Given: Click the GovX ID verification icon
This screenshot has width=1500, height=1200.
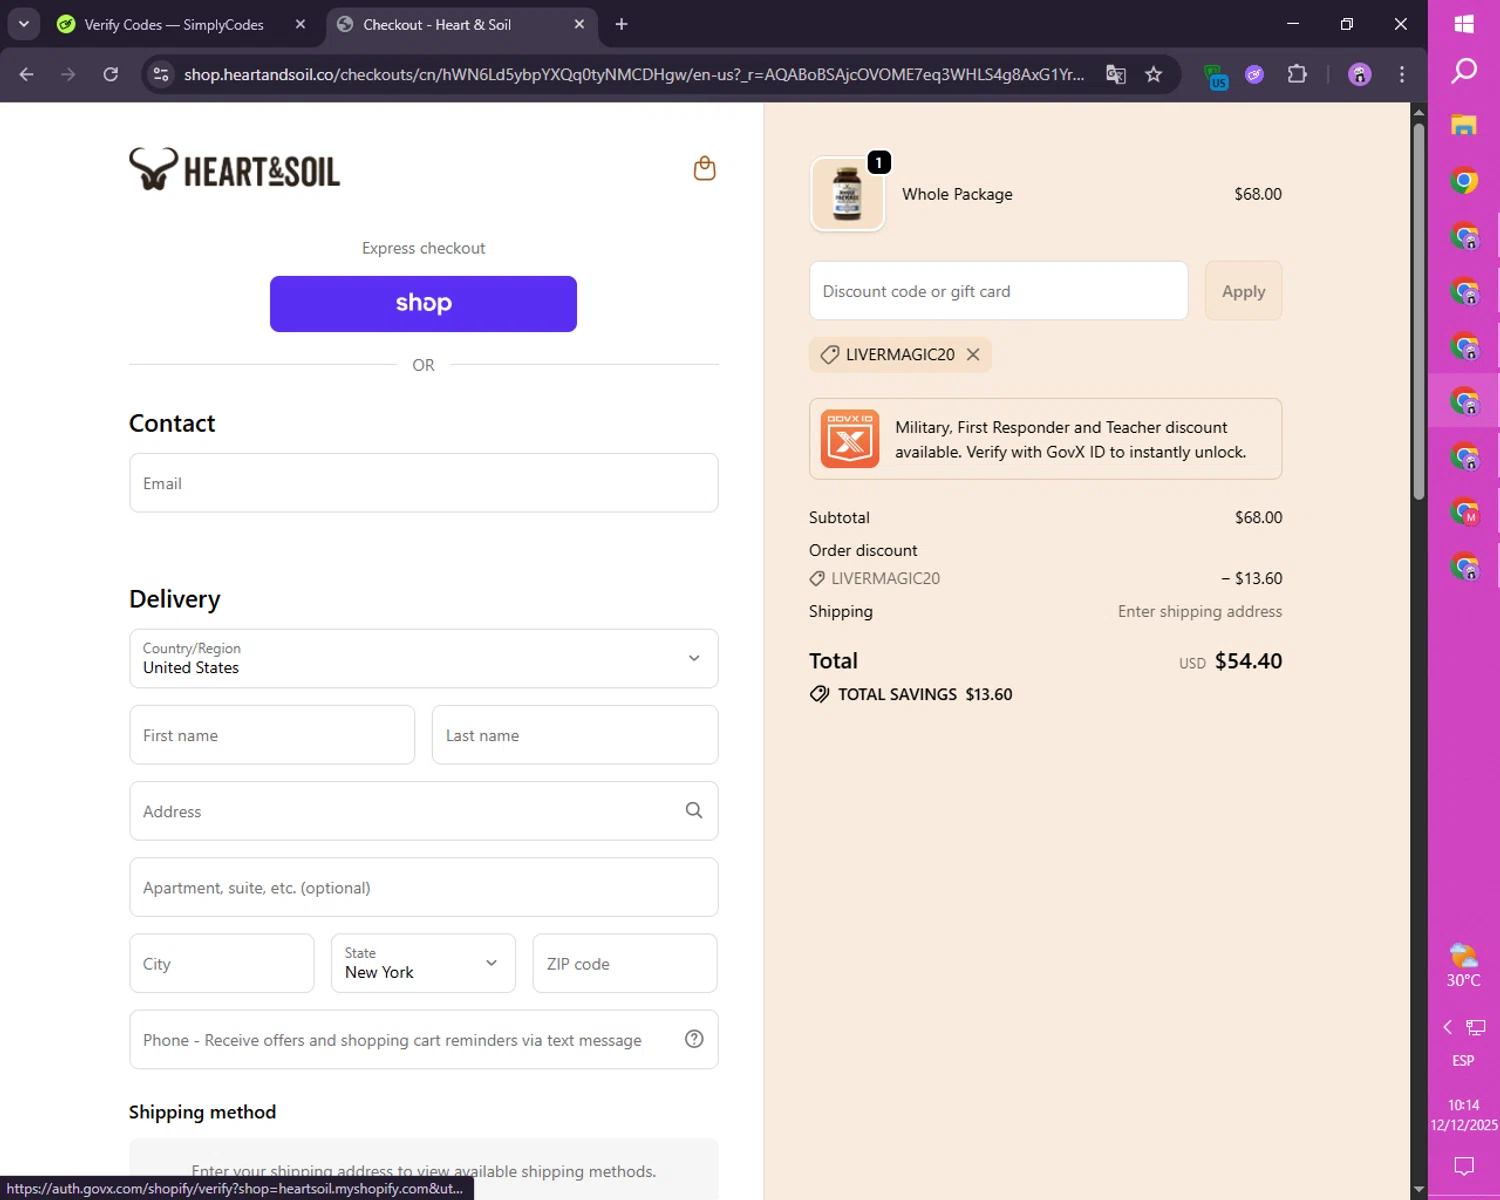Looking at the screenshot, I should pyautogui.click(x=850, y=439).
